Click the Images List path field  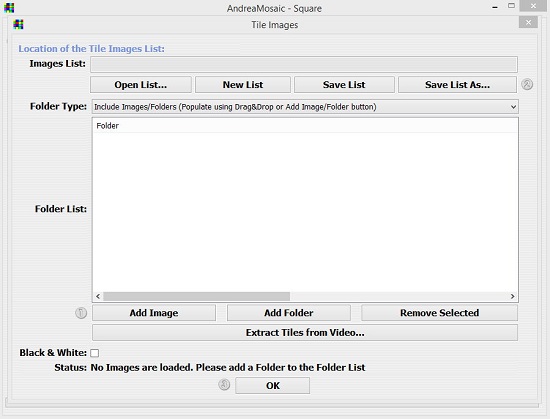click(304, 65)
